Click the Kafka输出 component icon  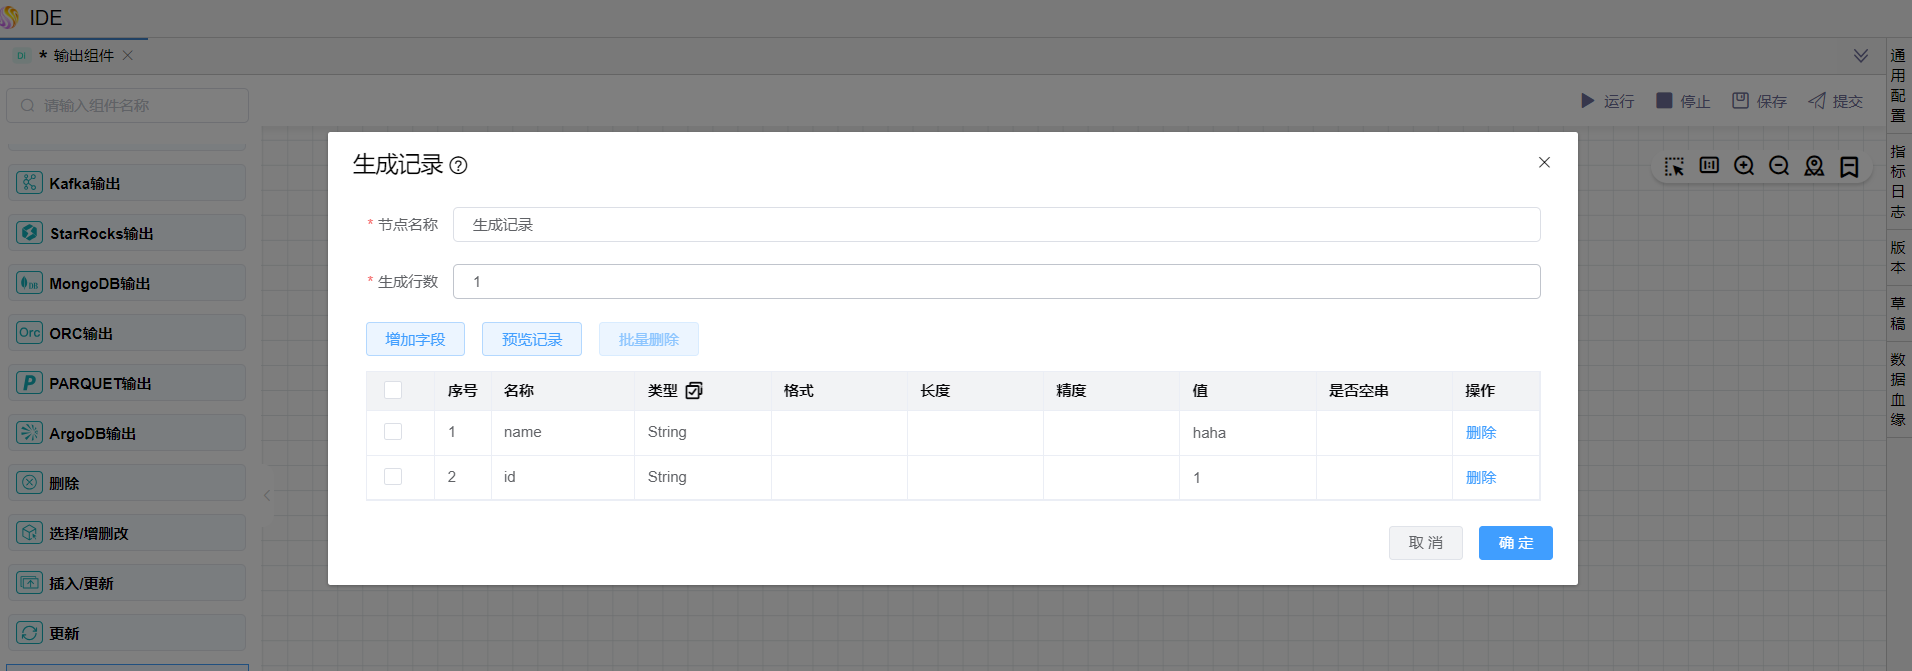(x=29, y=183)
